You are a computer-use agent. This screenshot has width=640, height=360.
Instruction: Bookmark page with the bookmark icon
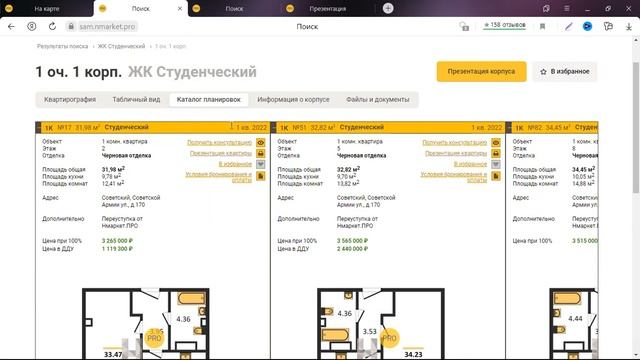[x=542, y=27]
